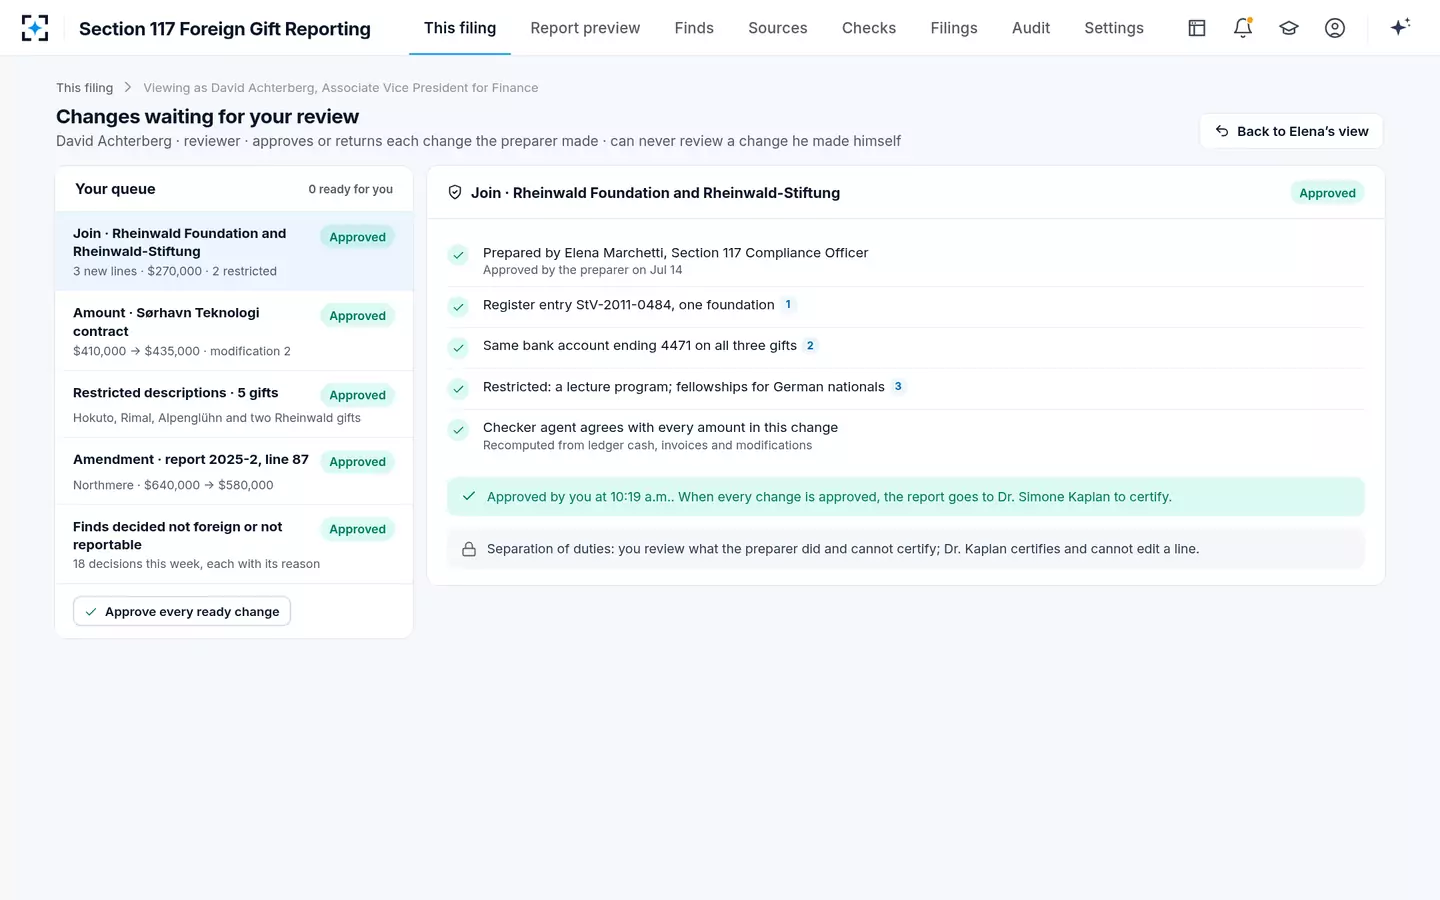The width and height of the screenshot is (1440, 900).
Task: Click the breadcrumb chevron after This filing
Action: pyautogui.click(x=128, y=88)
